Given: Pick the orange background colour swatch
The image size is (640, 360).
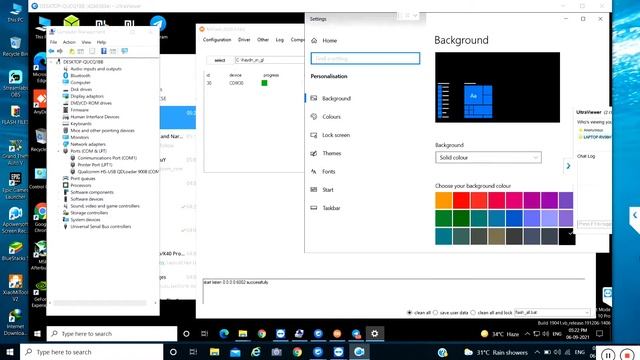Looking at the screenshot, I should coord(443,200).
